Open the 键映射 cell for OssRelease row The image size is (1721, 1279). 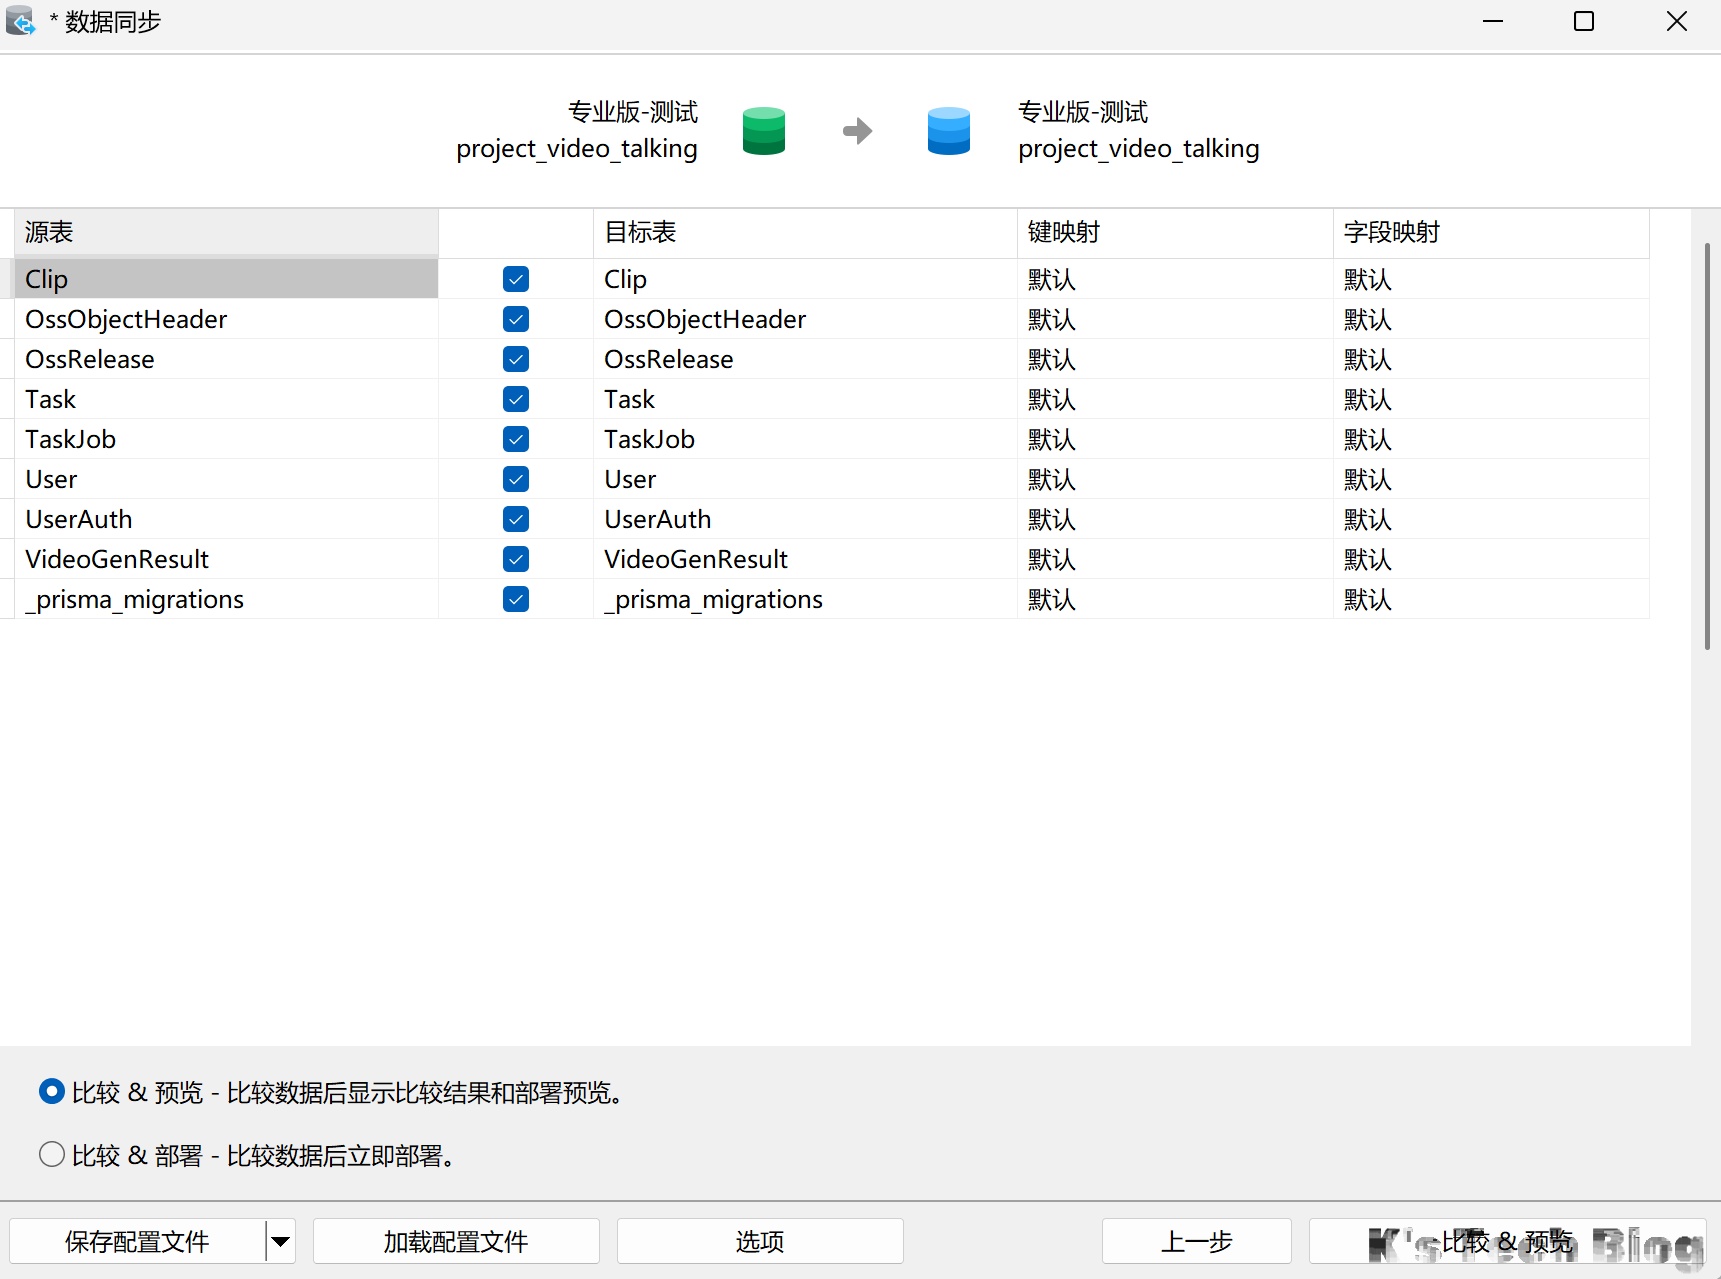[x=1174, y=359]
